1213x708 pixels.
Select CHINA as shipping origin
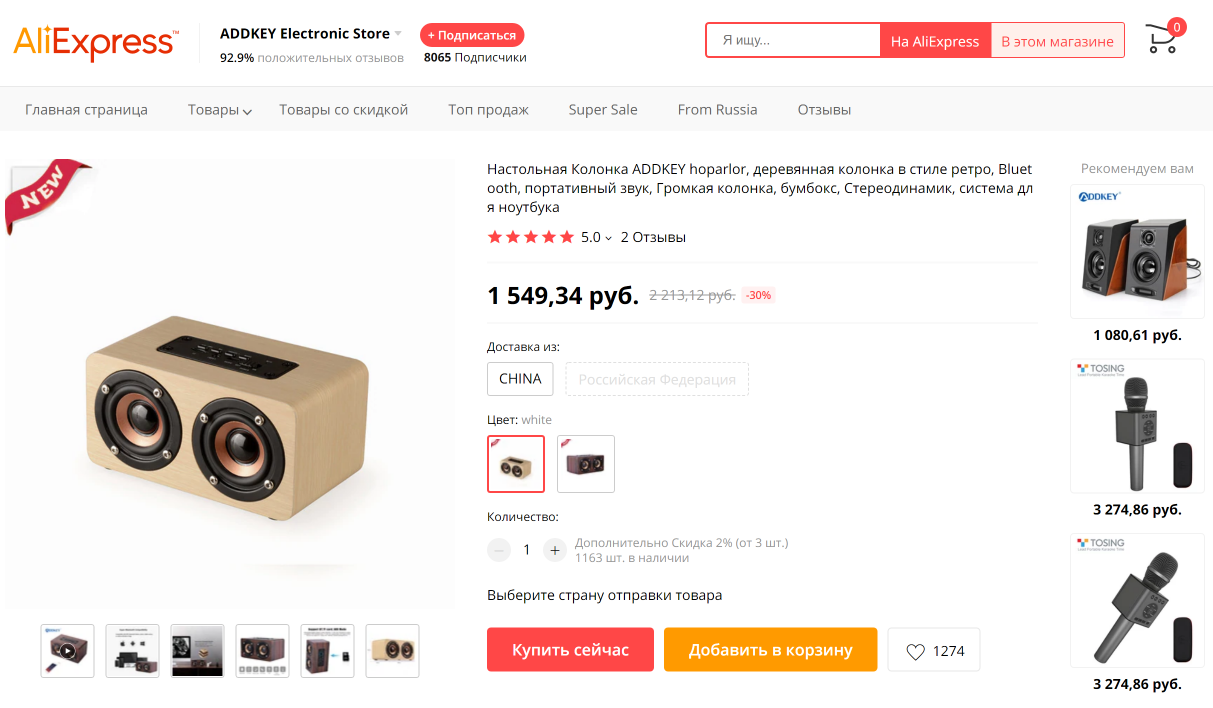click(x=520, y=379)
